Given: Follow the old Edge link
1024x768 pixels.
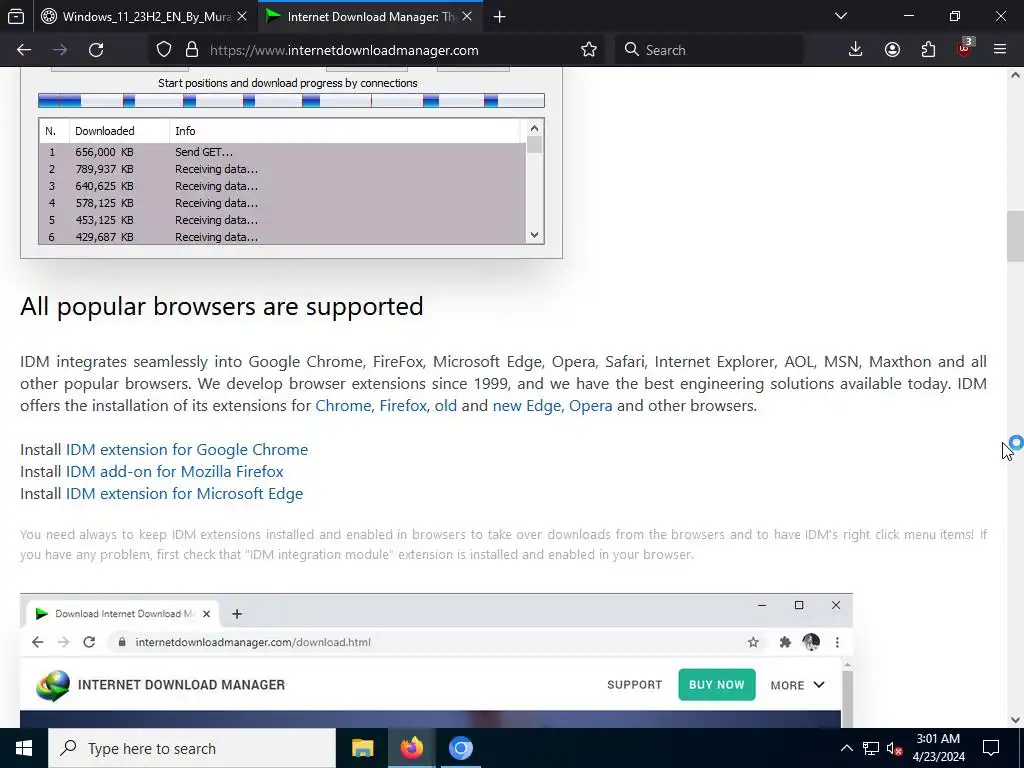Looking at the screenshot, I should coord(445,406).
